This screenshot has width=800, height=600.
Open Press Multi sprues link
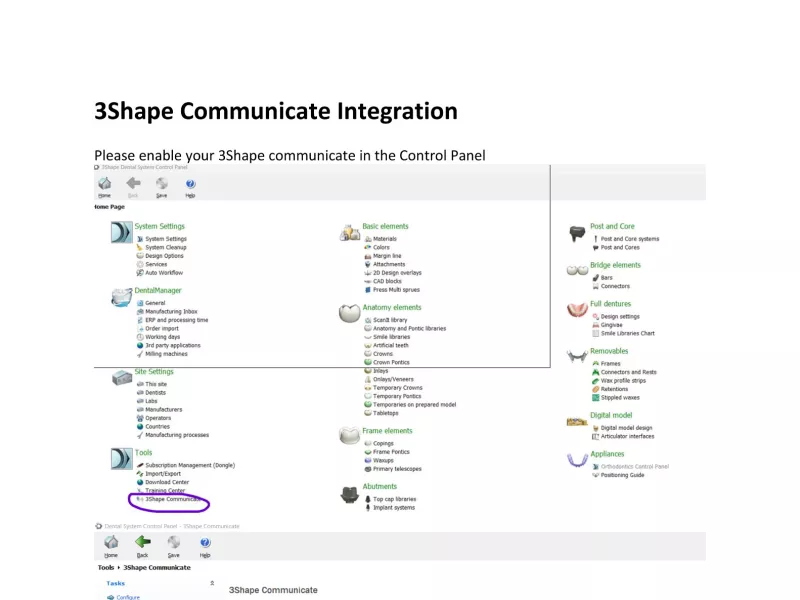[396, 289]
